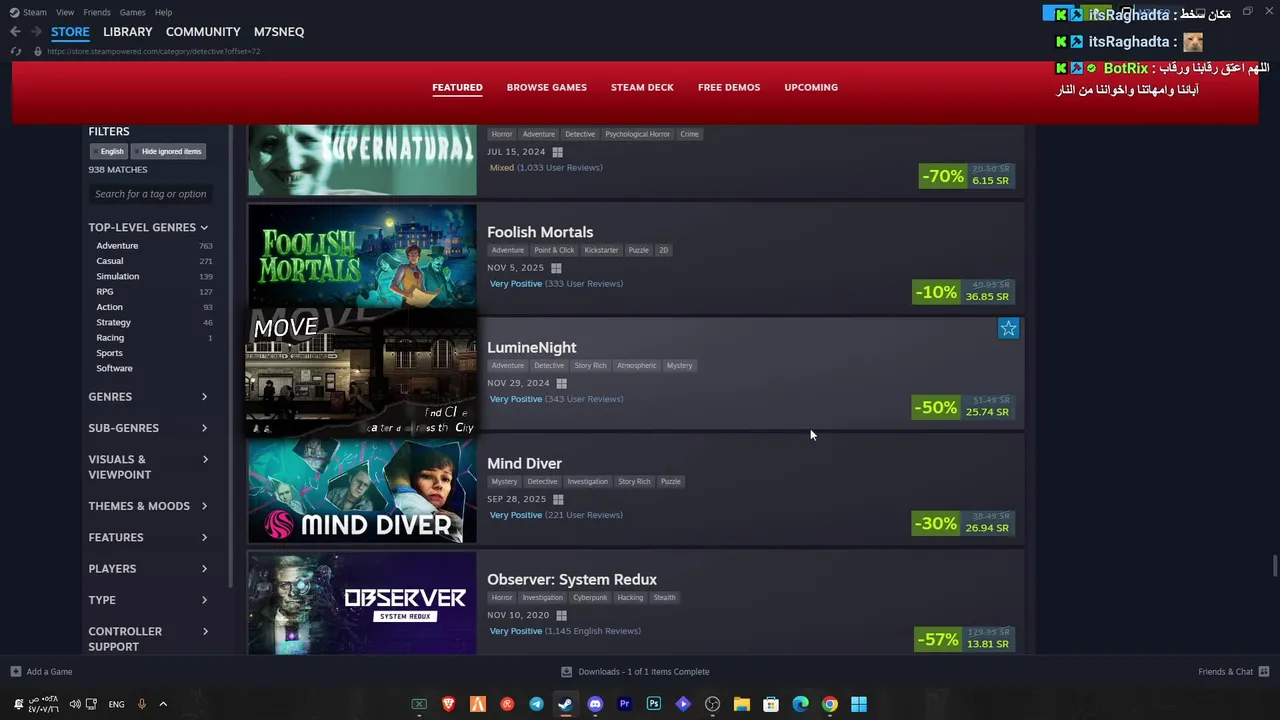Collapse the Top-Level Genres section
The height and width of the screenshot is (720, 1280).
pyautogui.click(x=149, y=227)
